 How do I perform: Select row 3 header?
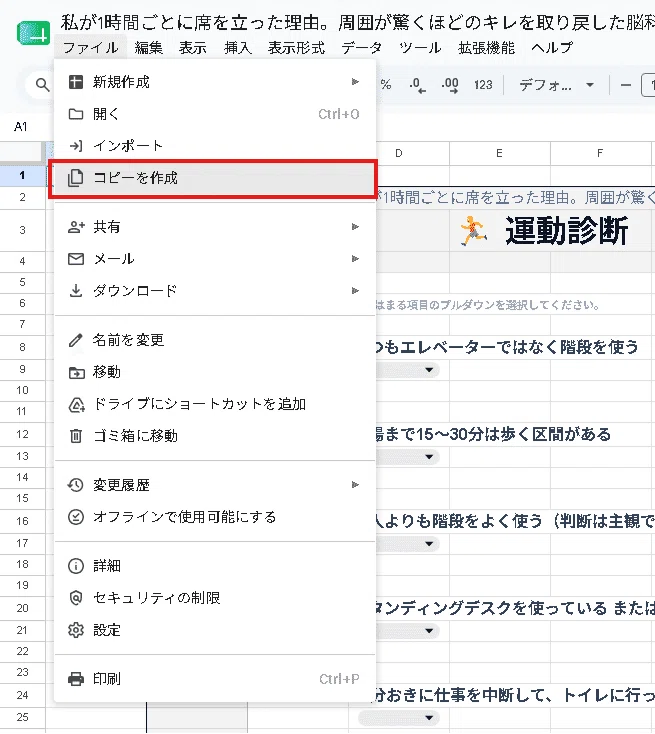pos(22,230)
